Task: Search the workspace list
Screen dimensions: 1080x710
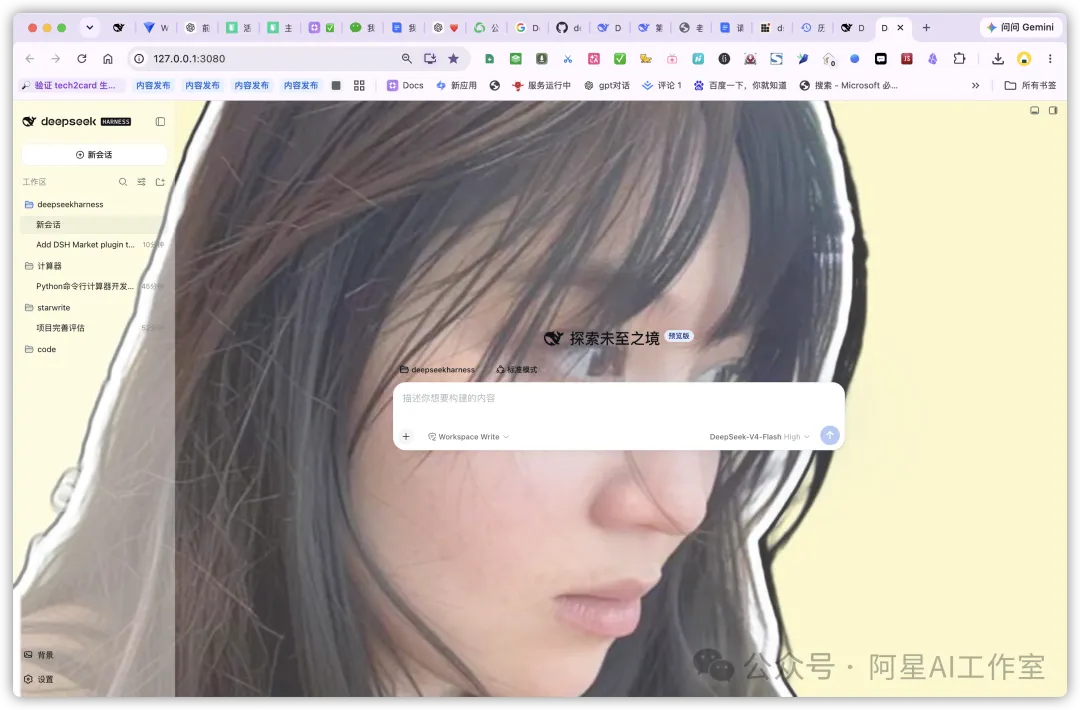Action: pos(123,182)
